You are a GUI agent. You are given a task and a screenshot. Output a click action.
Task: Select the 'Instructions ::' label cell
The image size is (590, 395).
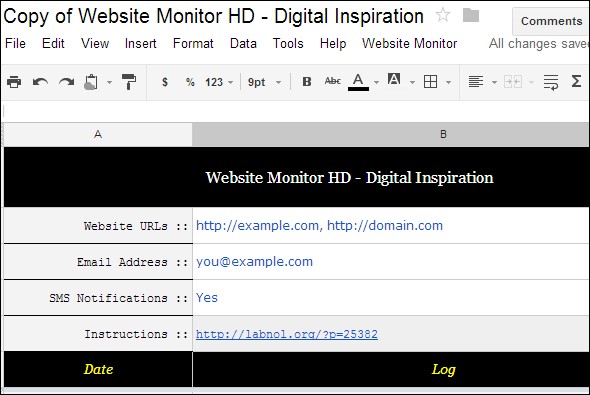click(x=98, y=334)
